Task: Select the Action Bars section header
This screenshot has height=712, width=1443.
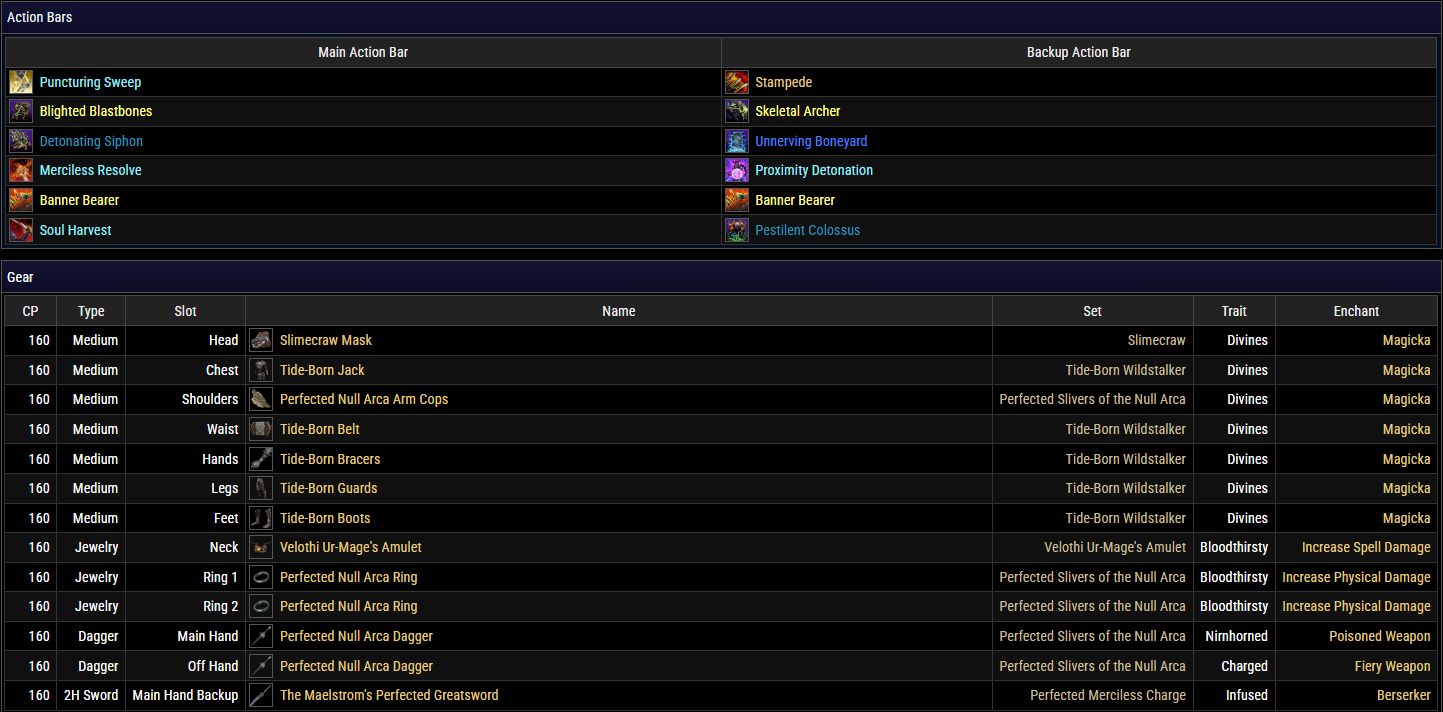Action: click(x=721, y=17)
